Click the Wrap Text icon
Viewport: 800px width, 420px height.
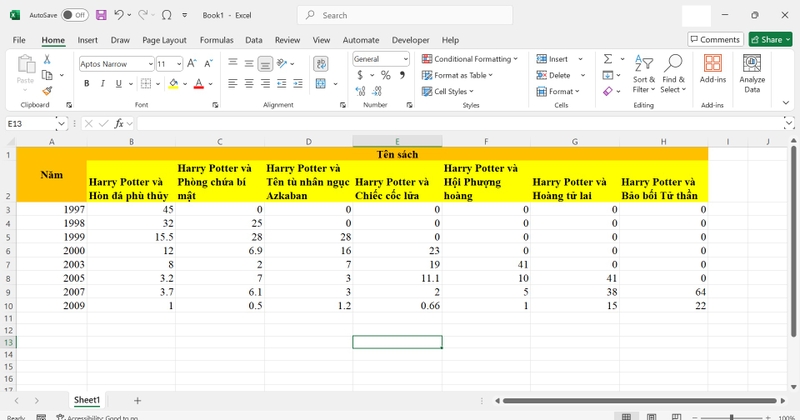coord(321,64)
